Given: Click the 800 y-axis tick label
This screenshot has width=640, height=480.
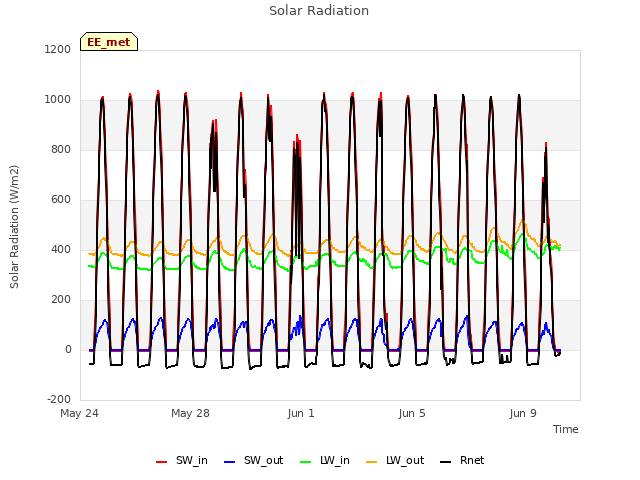Looking at the screenshot, I should point(61,150).
